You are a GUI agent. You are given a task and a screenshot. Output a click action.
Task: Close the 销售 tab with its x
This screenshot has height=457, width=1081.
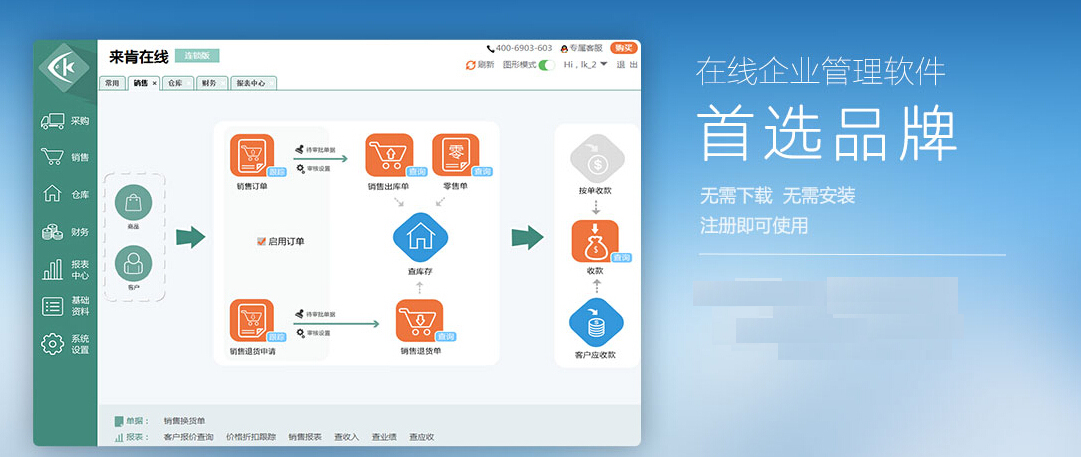(154, 83)
